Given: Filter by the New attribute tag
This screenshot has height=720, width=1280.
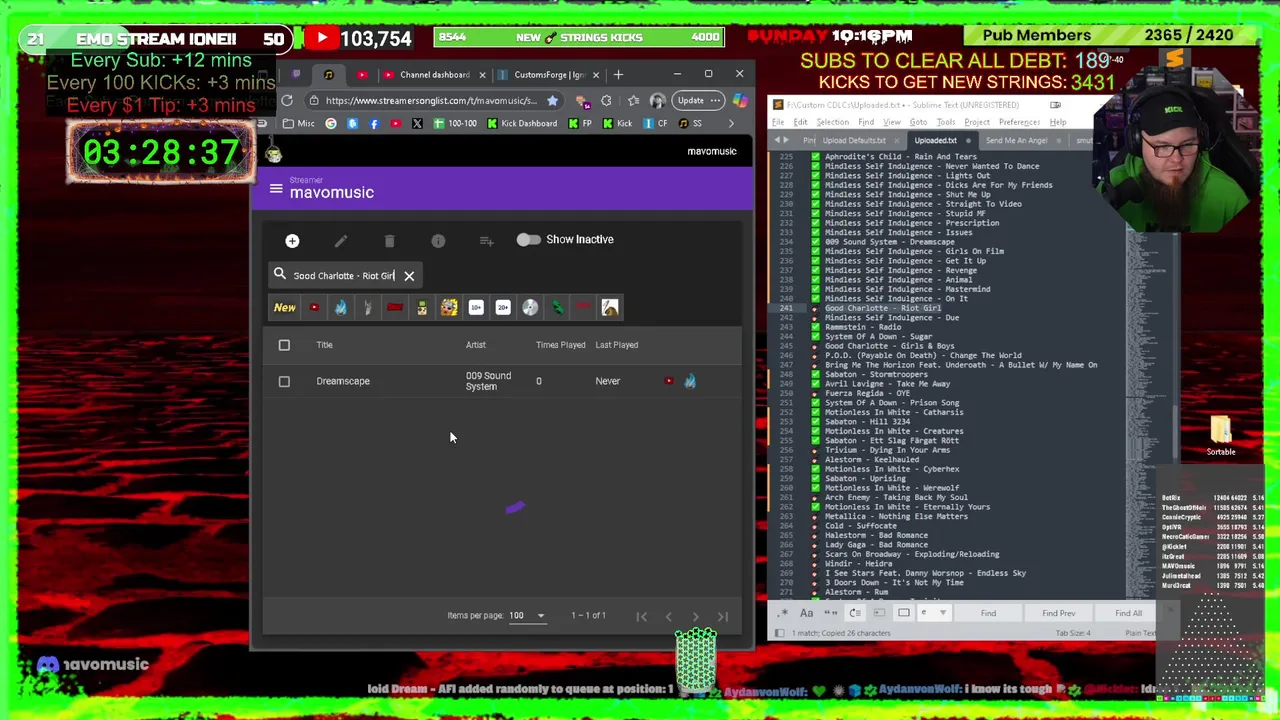Looking at the screenshot, I should point(285,308).
